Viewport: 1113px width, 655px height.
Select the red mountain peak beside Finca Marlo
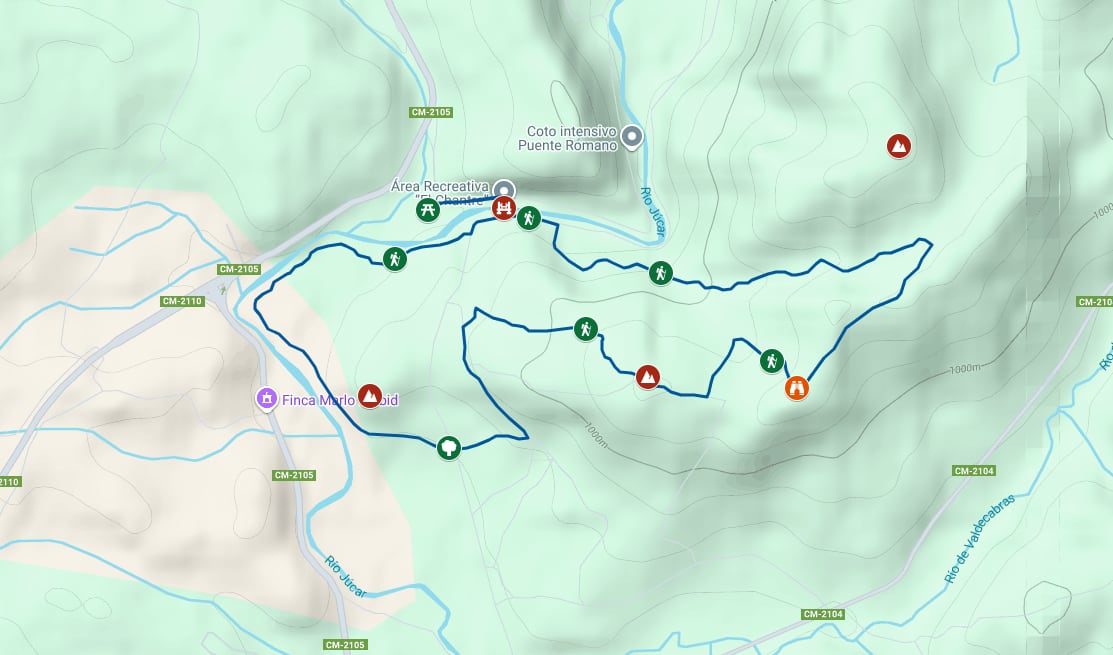tap(369, 395)
